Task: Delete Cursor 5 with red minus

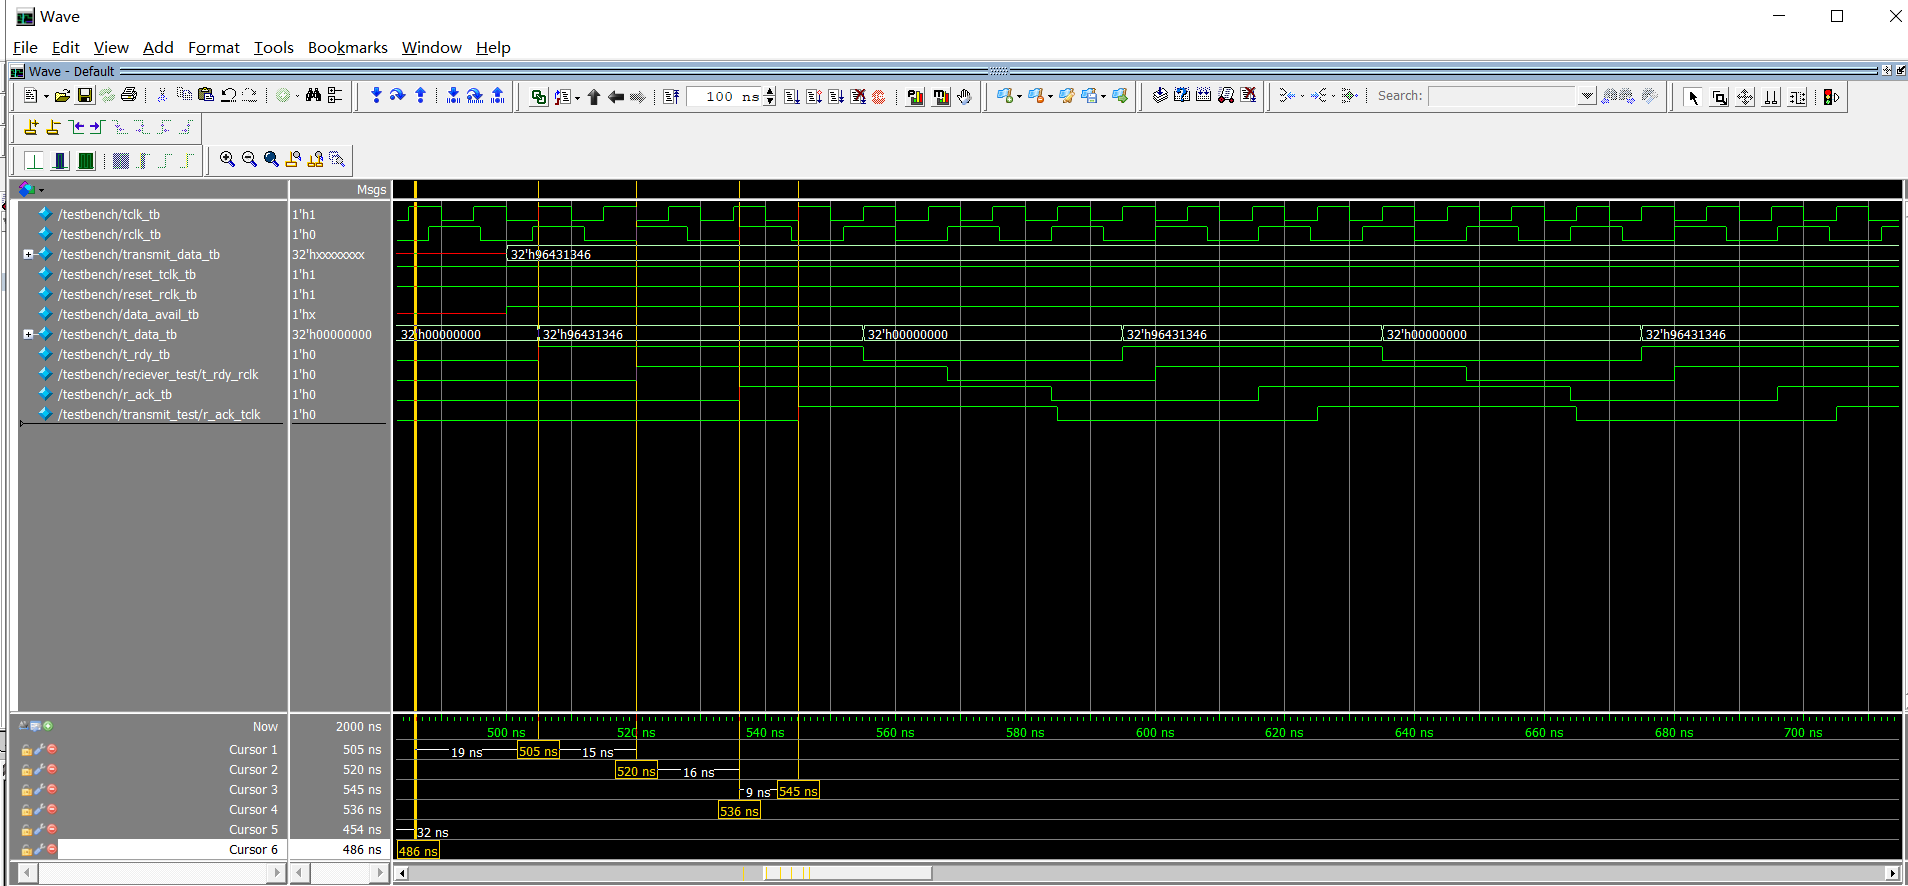Action: coord(52,829)
